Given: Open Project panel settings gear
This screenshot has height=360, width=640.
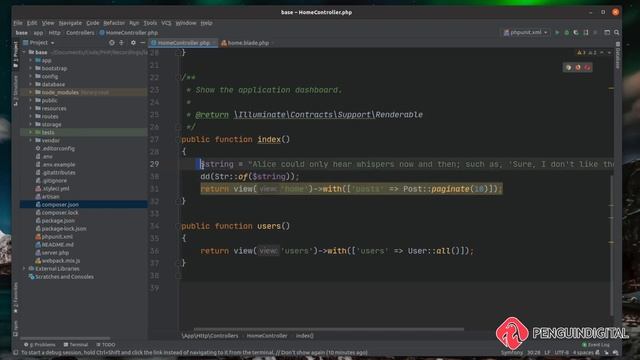Looking at the screenshot, I should 133,42.
